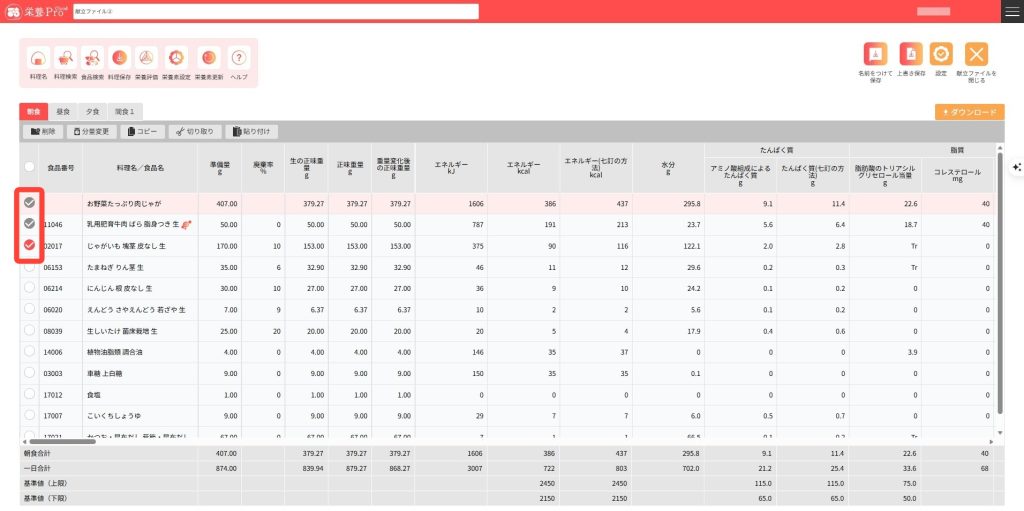This screenshot has height=511, width=1024.
Task: Click the 料理保存 save dish icon
Action: click(x=118, y=59)
